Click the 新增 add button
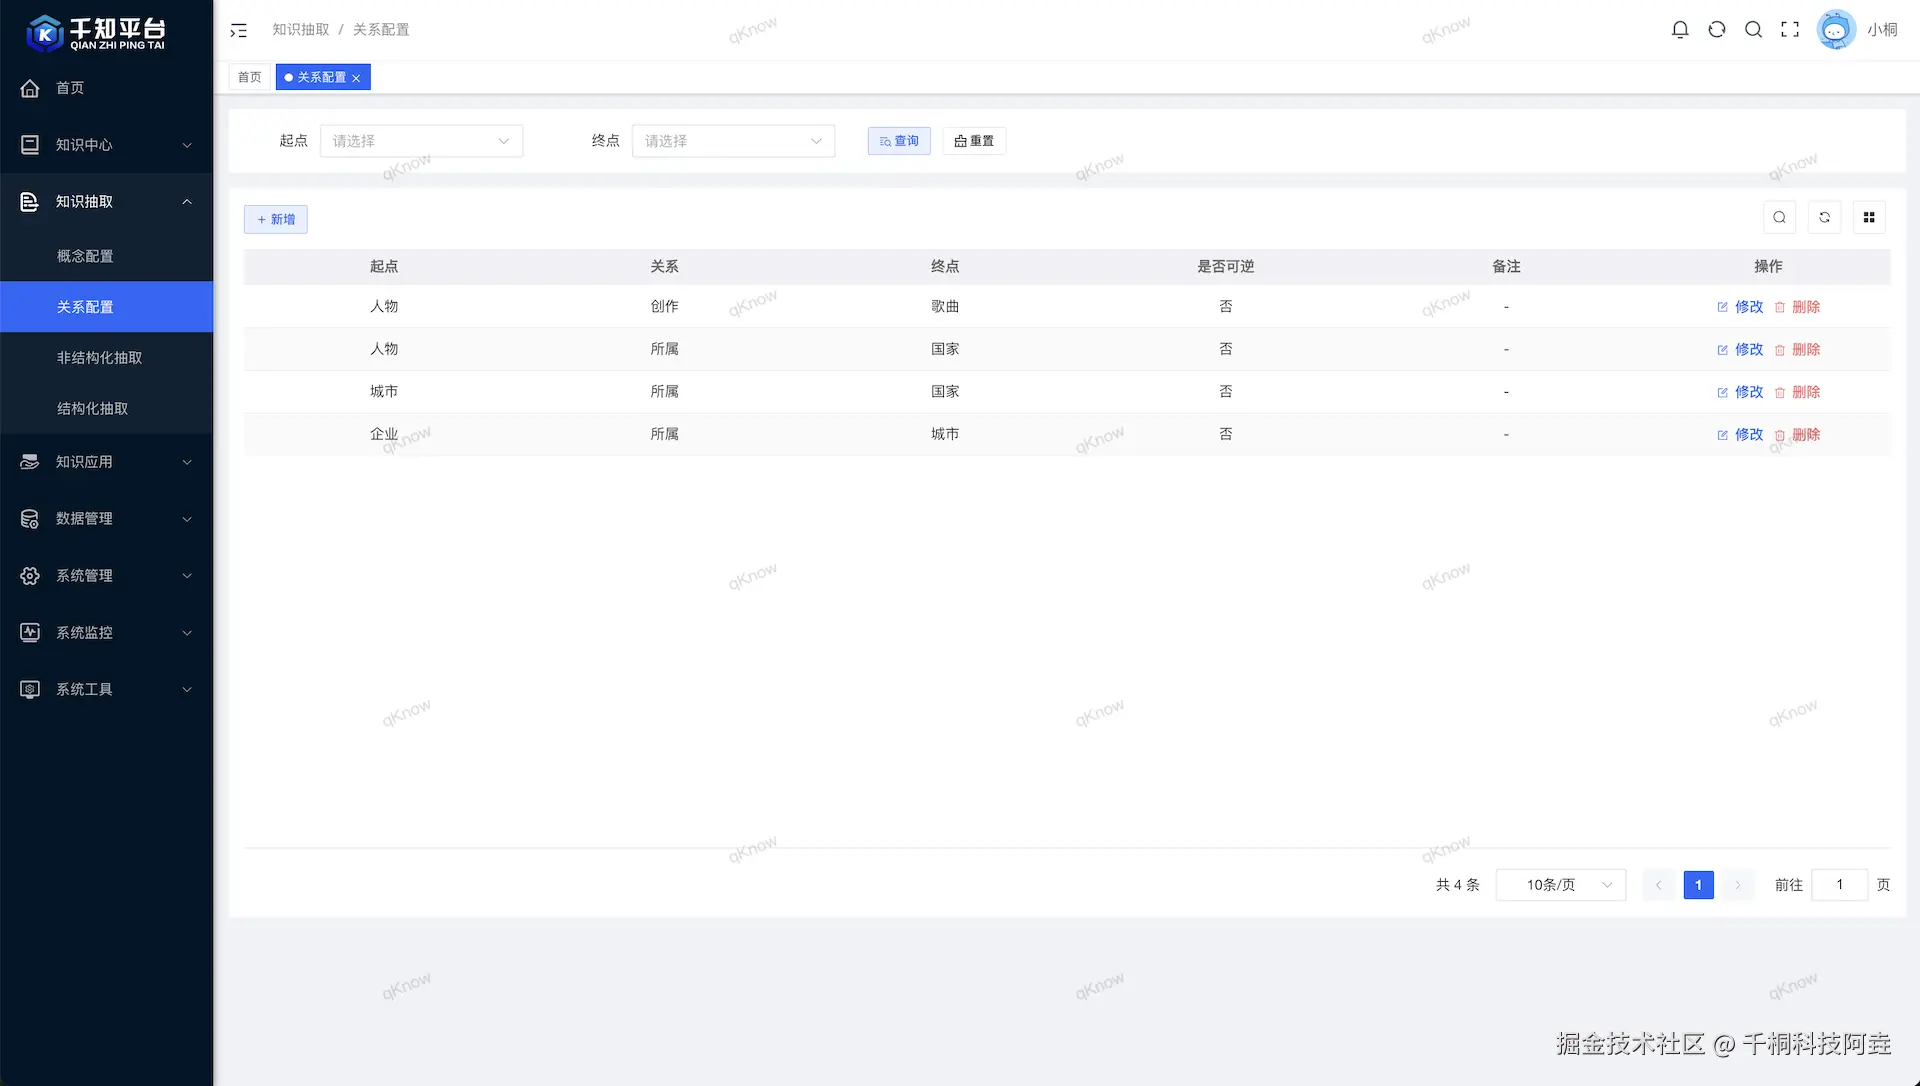This screenshot has width=1920, height=1086. [x=276, y=219]
